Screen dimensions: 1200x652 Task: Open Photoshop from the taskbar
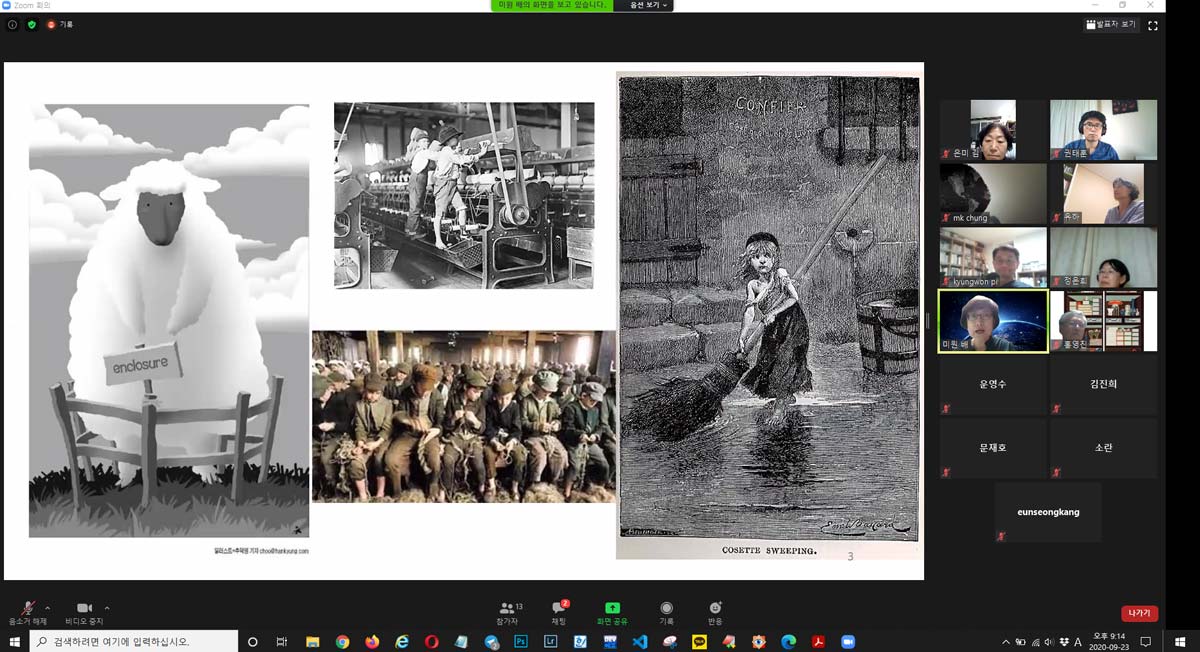521,641
